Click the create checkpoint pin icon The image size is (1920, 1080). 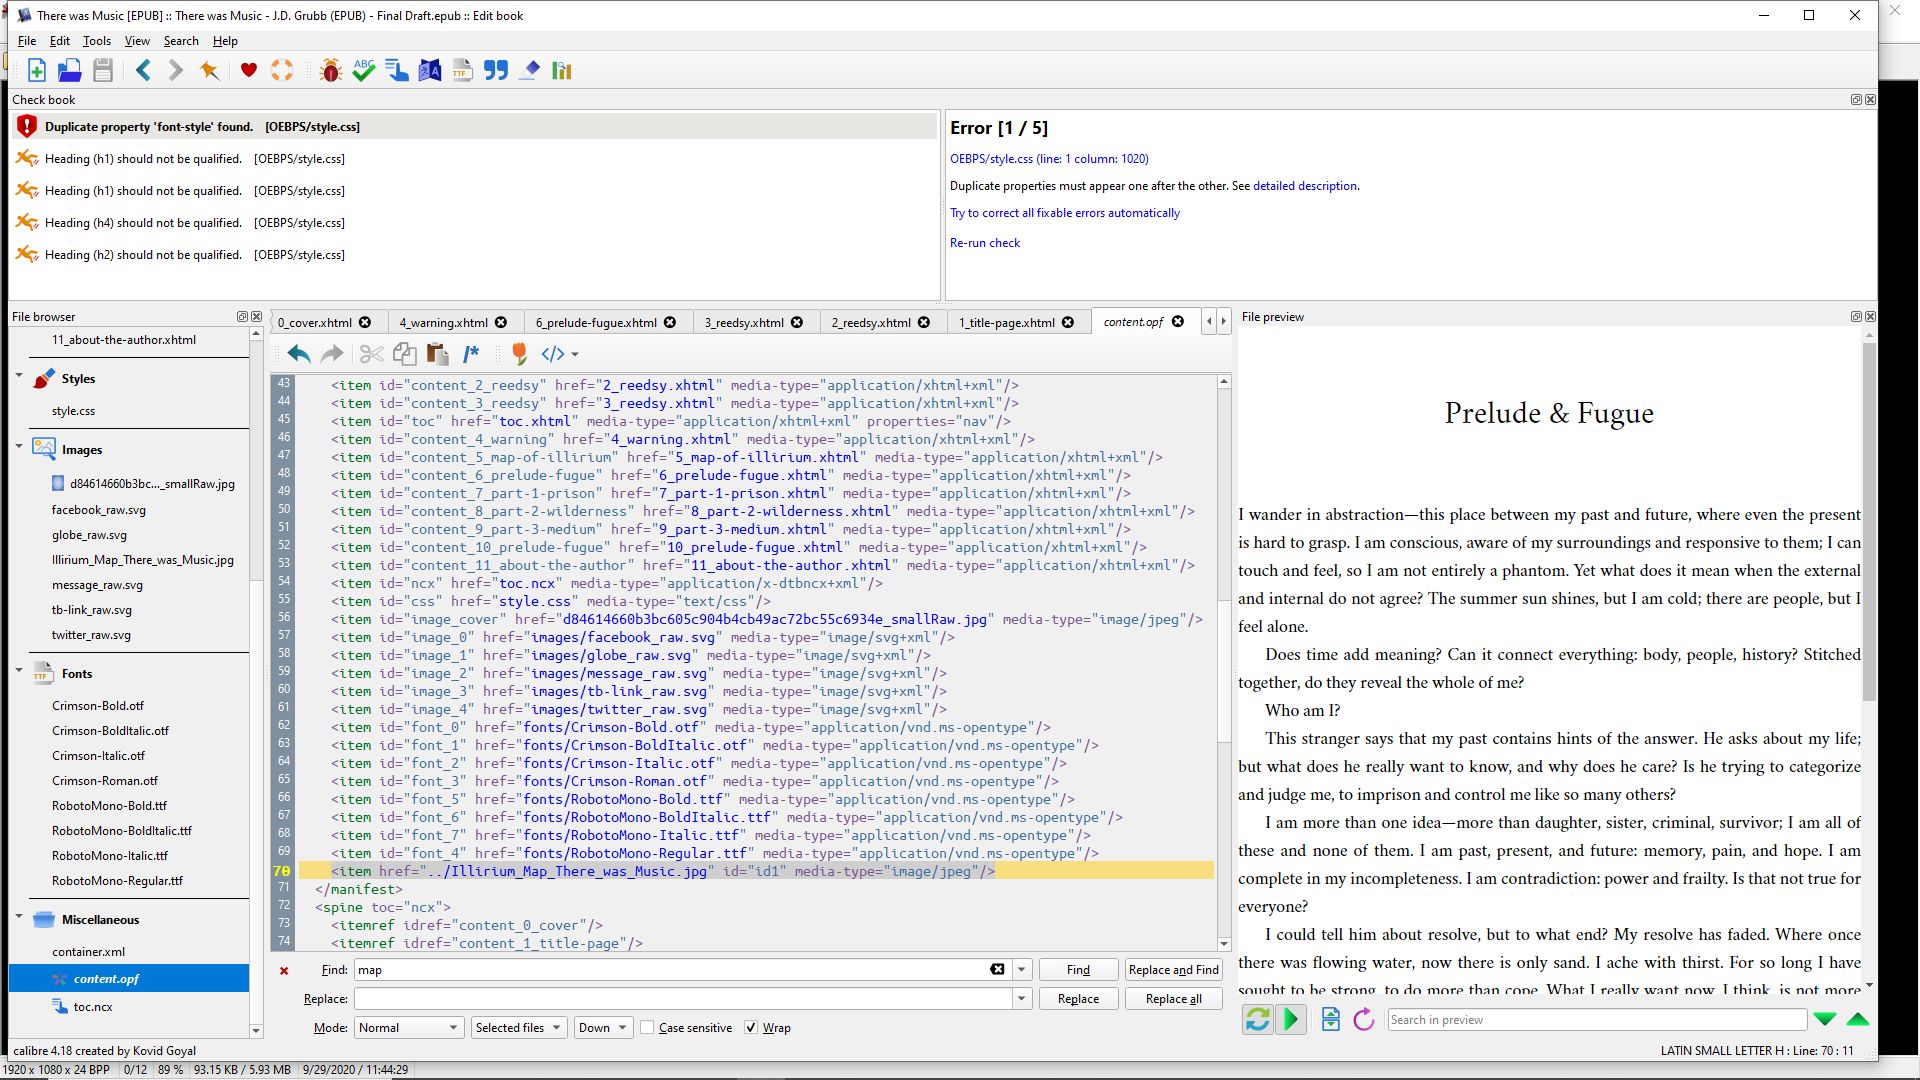[x=209, y=70]
